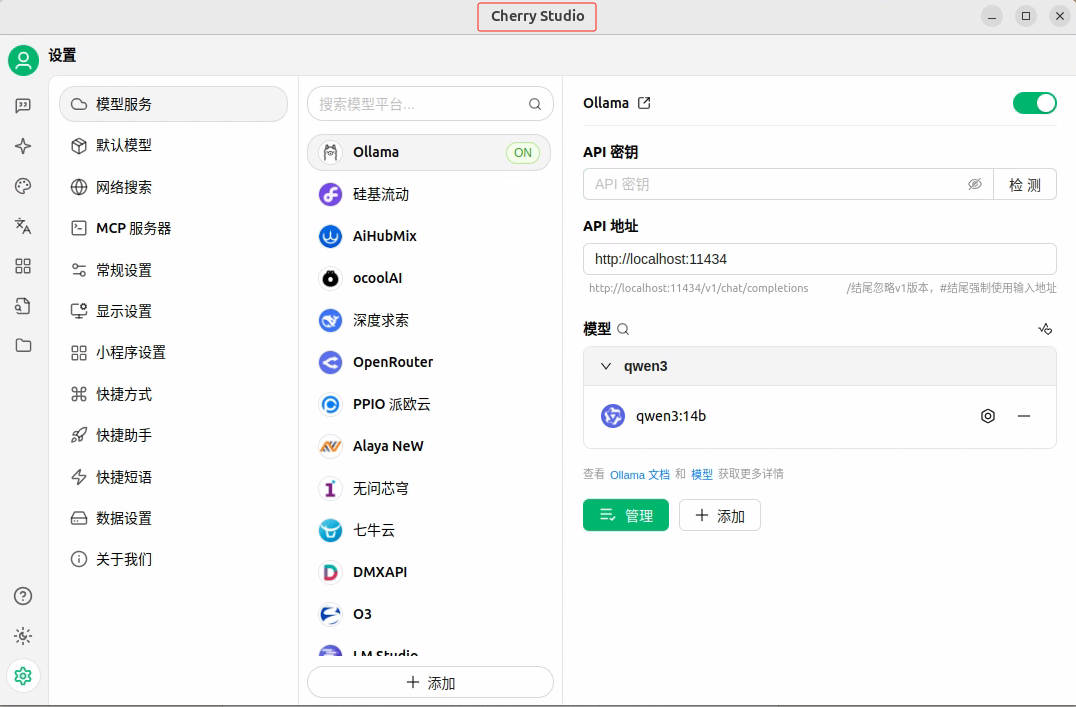Open 默认模型 settings section
The height and width of the screenshot is (707, 1076).
174,146
